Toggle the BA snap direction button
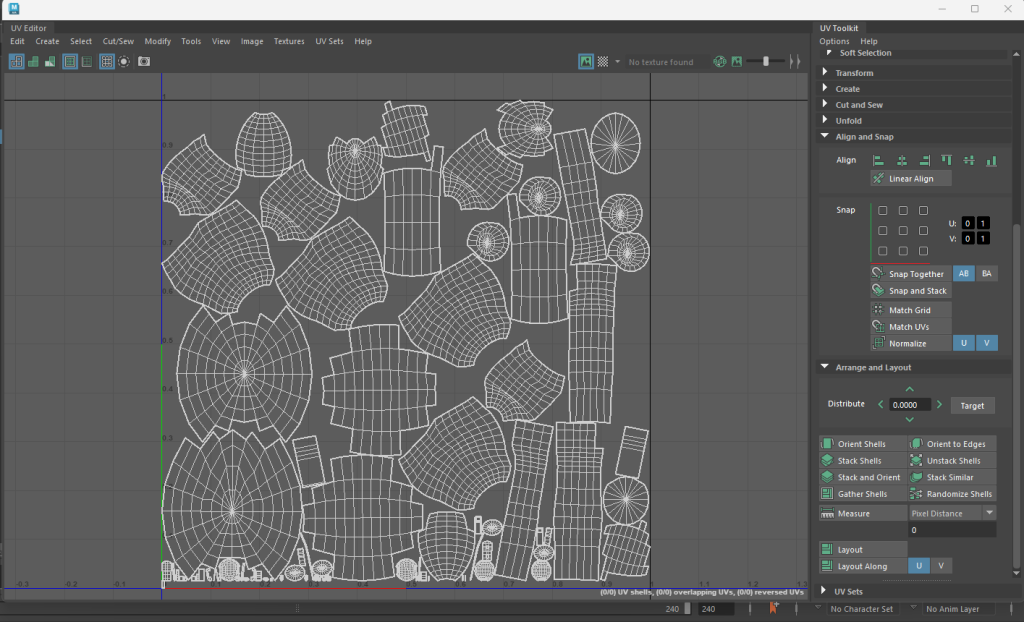The height and width of the screenshot is (622, 1024). 986,274
